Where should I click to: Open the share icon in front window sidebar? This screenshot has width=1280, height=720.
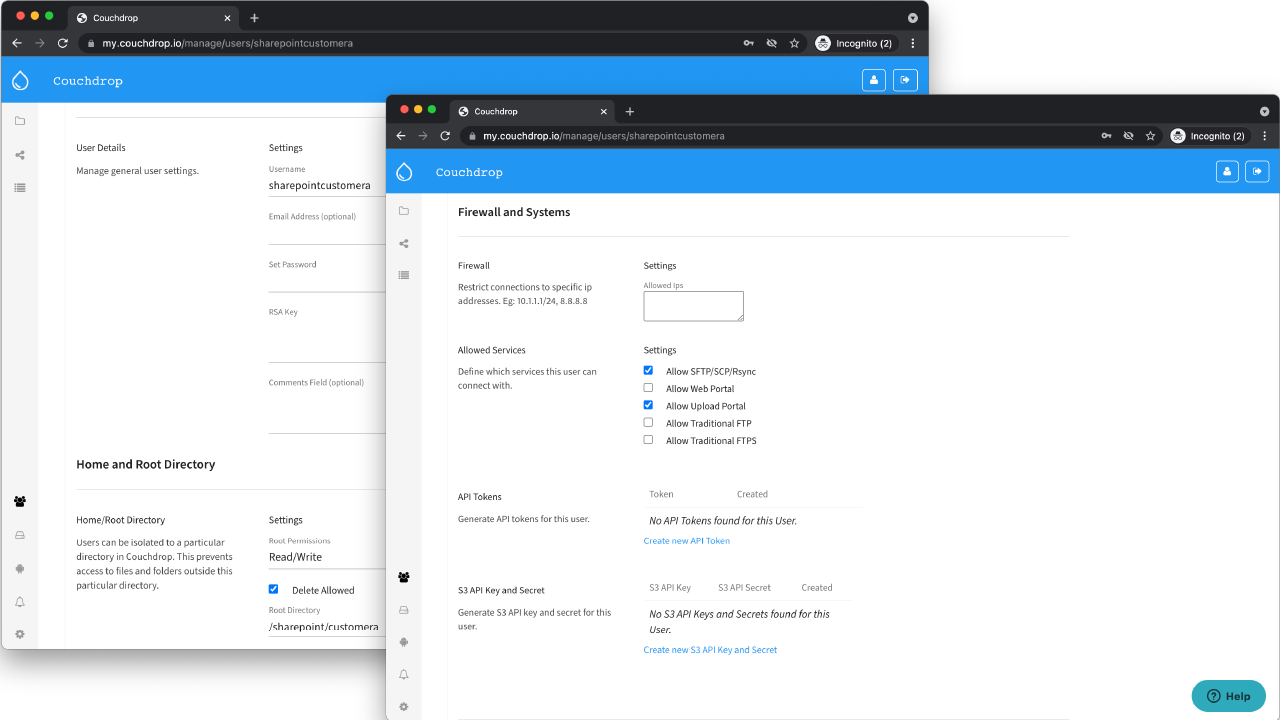pyautogui.click(x=404, y=243)
